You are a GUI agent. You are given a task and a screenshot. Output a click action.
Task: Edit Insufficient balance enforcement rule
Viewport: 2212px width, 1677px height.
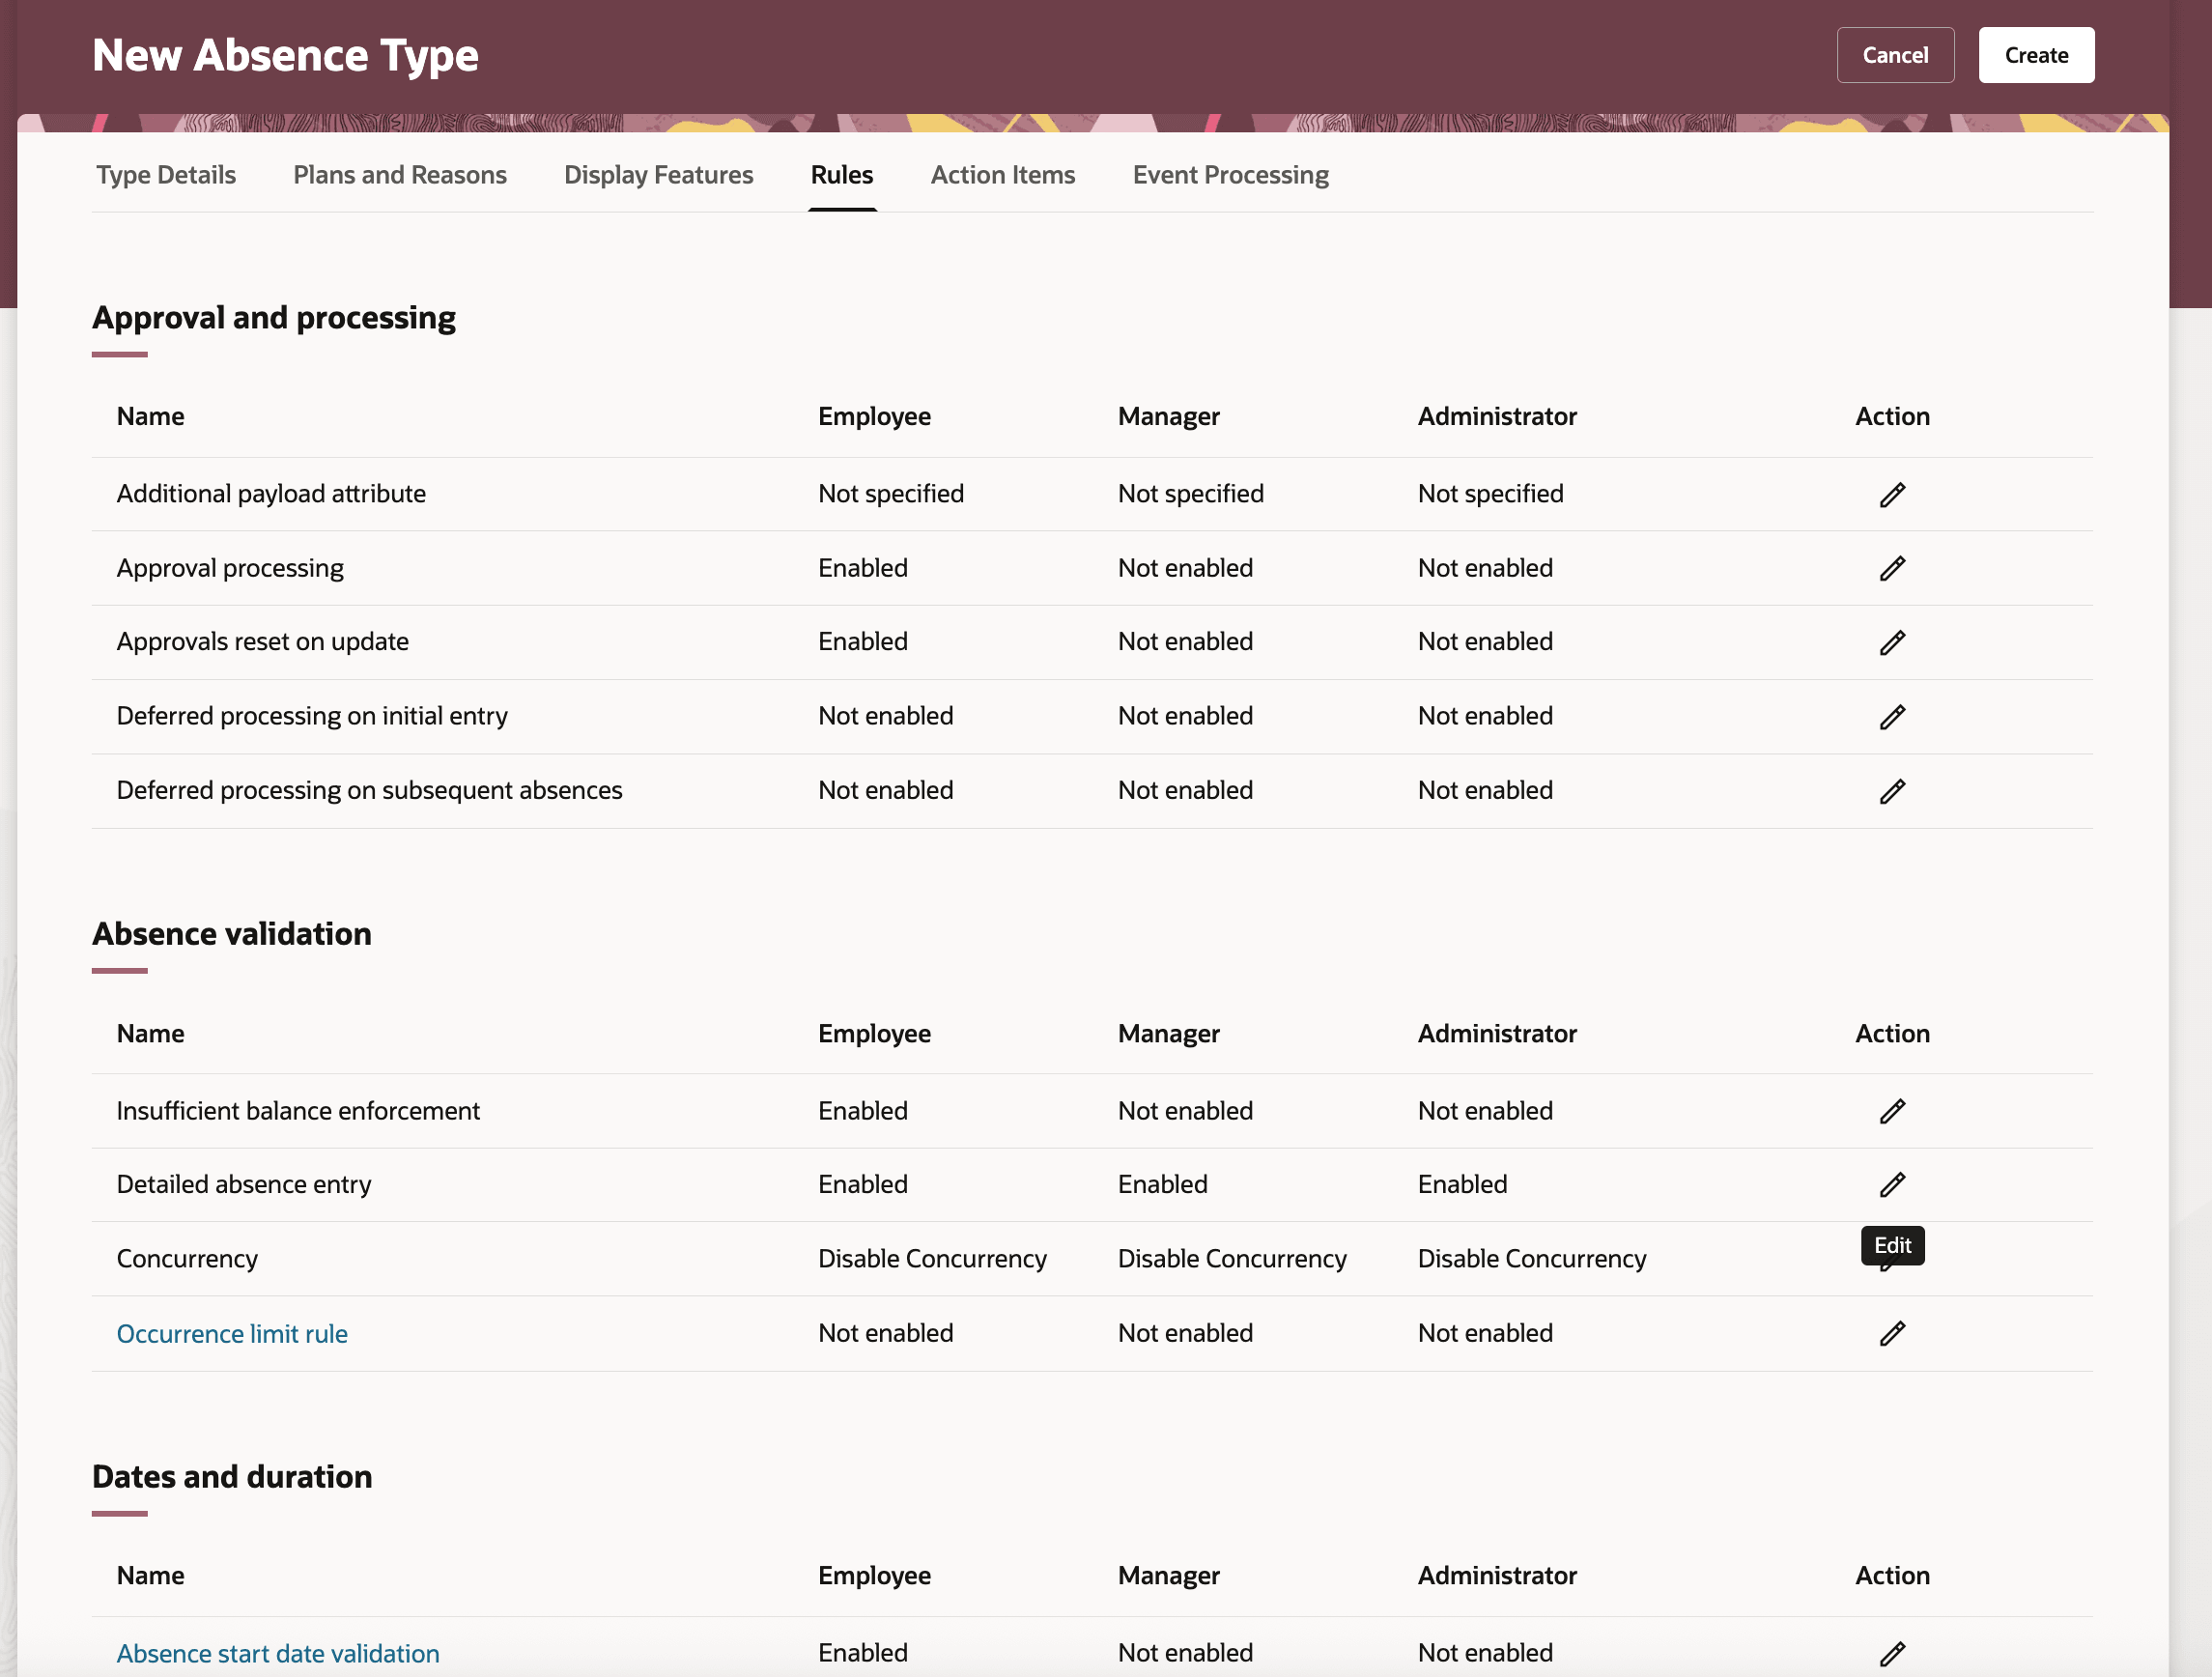tap(1892, 1111)
